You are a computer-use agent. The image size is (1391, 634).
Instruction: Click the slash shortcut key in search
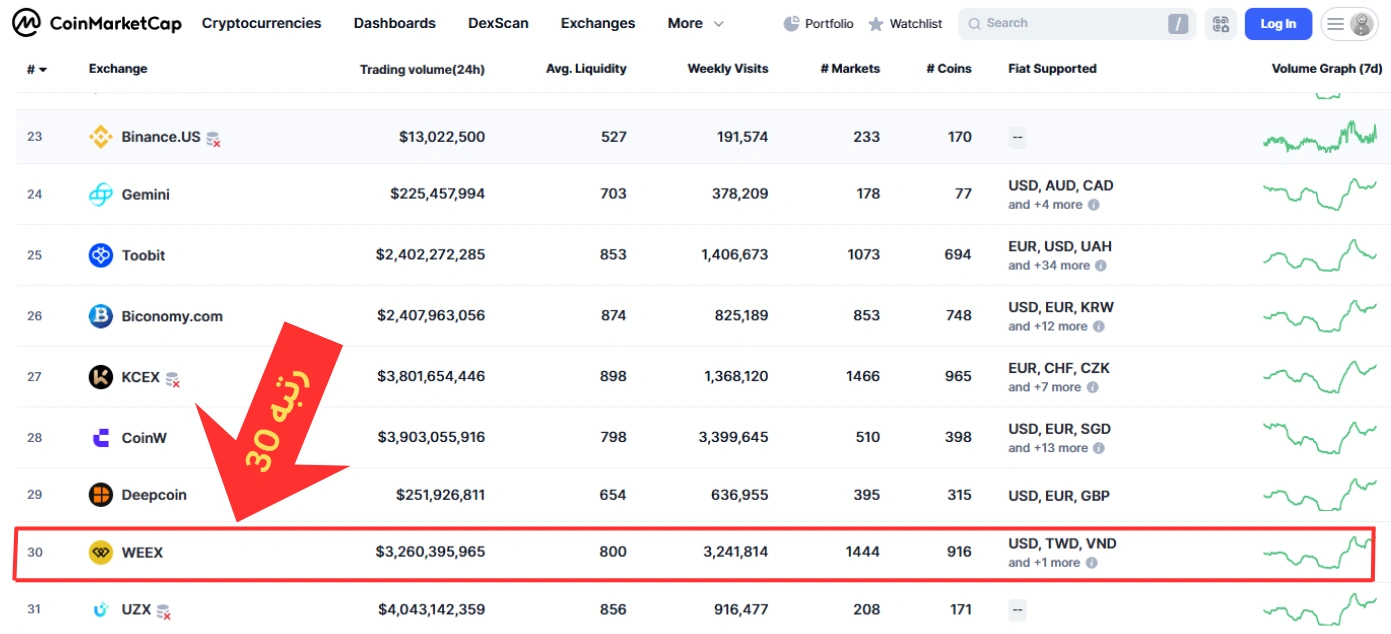(x=1179, y=24)
